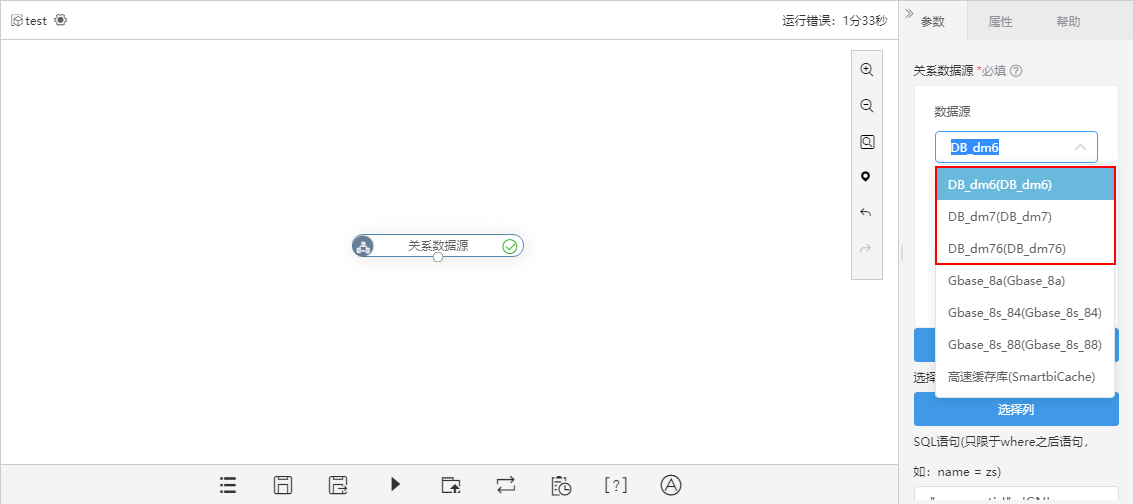Click the 运行错误 status text
The height and width of the screenshot is (504, 1133).
point(835,21)
